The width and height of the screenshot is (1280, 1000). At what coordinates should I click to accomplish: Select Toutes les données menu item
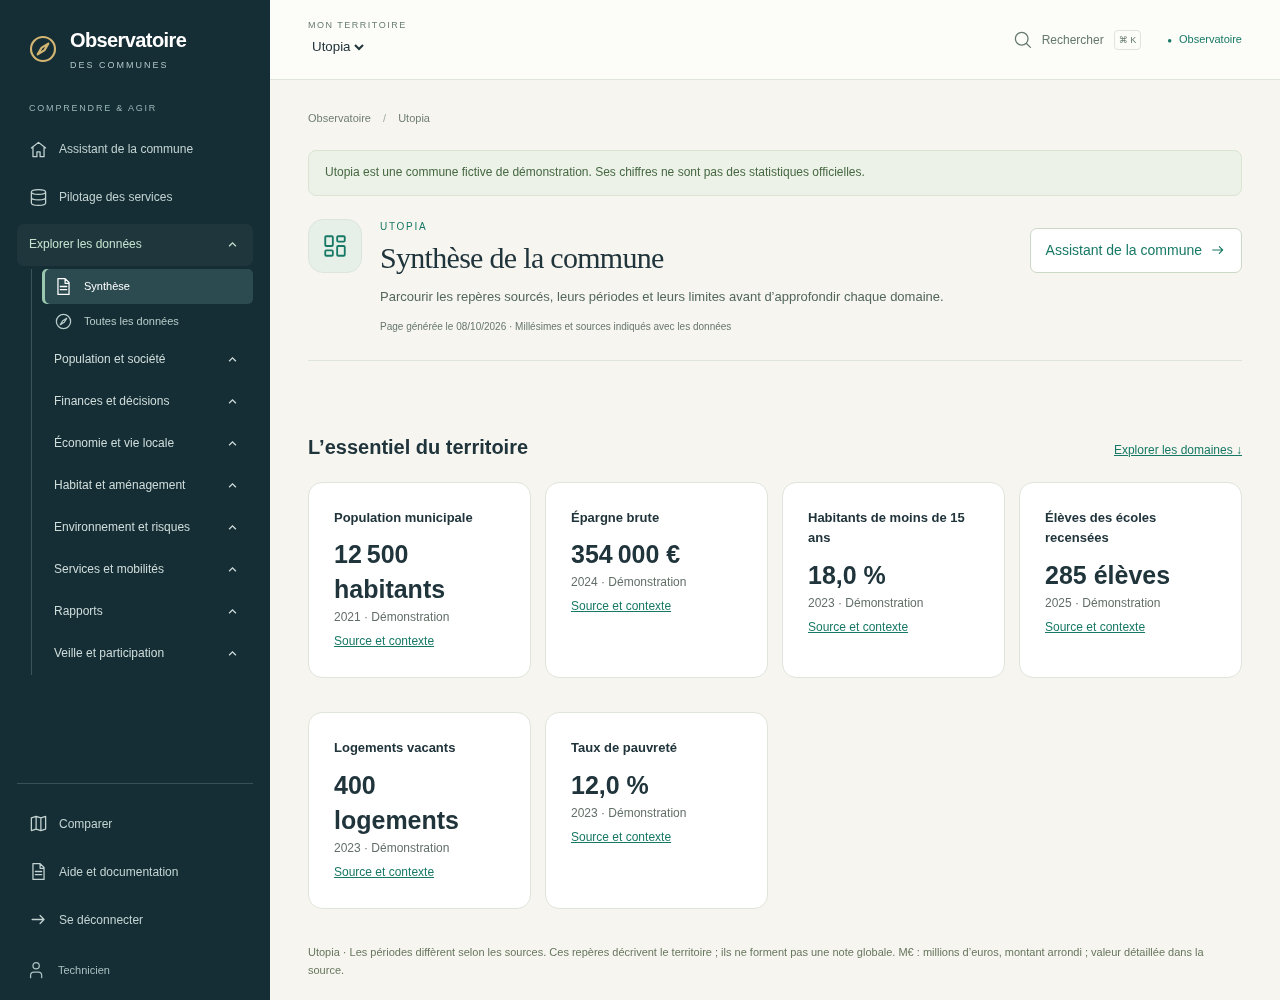147,321
